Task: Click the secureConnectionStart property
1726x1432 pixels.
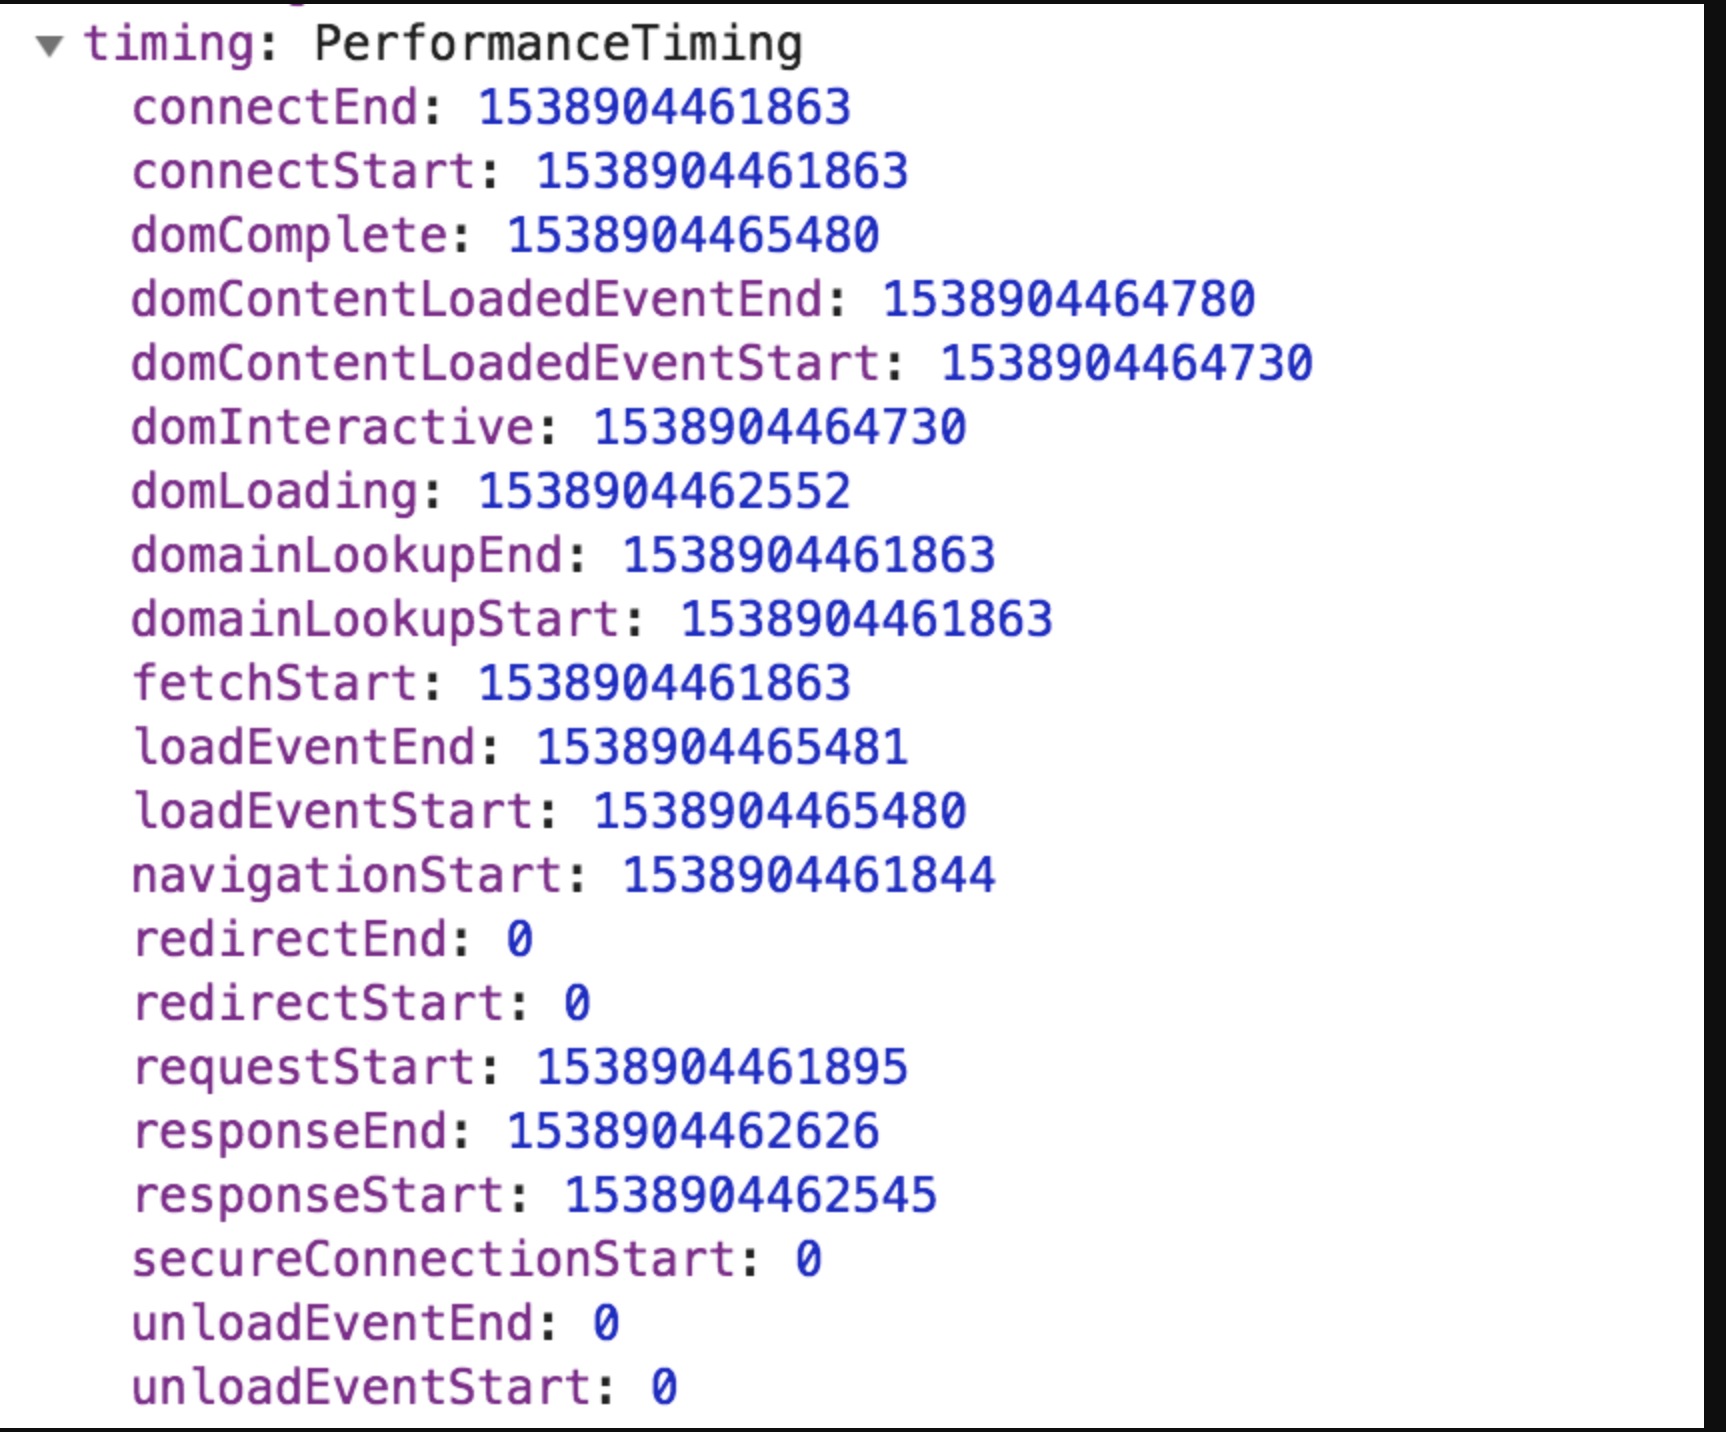Action: (433, 1260)
